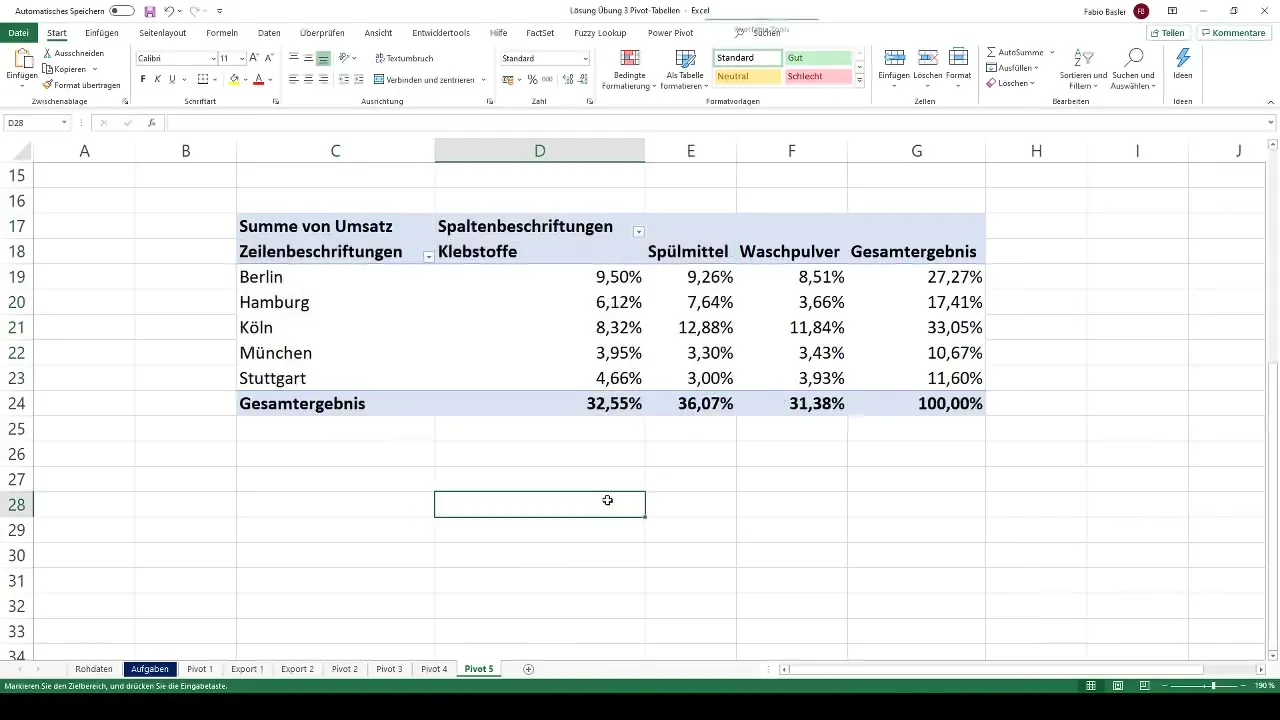Open Bedingte Formatierung
1280x720 pixels.
[630, 69]
